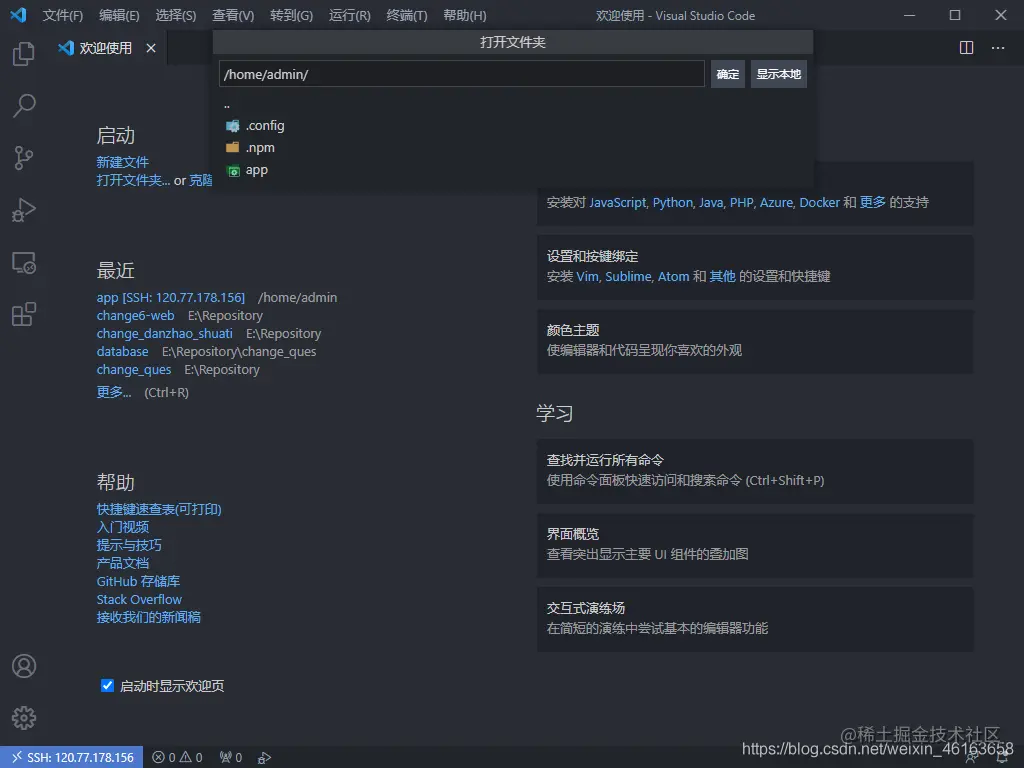Screen dimensions: 1024x768
Task: Open the 查看(V) menu
Action: tap(233, 16)
